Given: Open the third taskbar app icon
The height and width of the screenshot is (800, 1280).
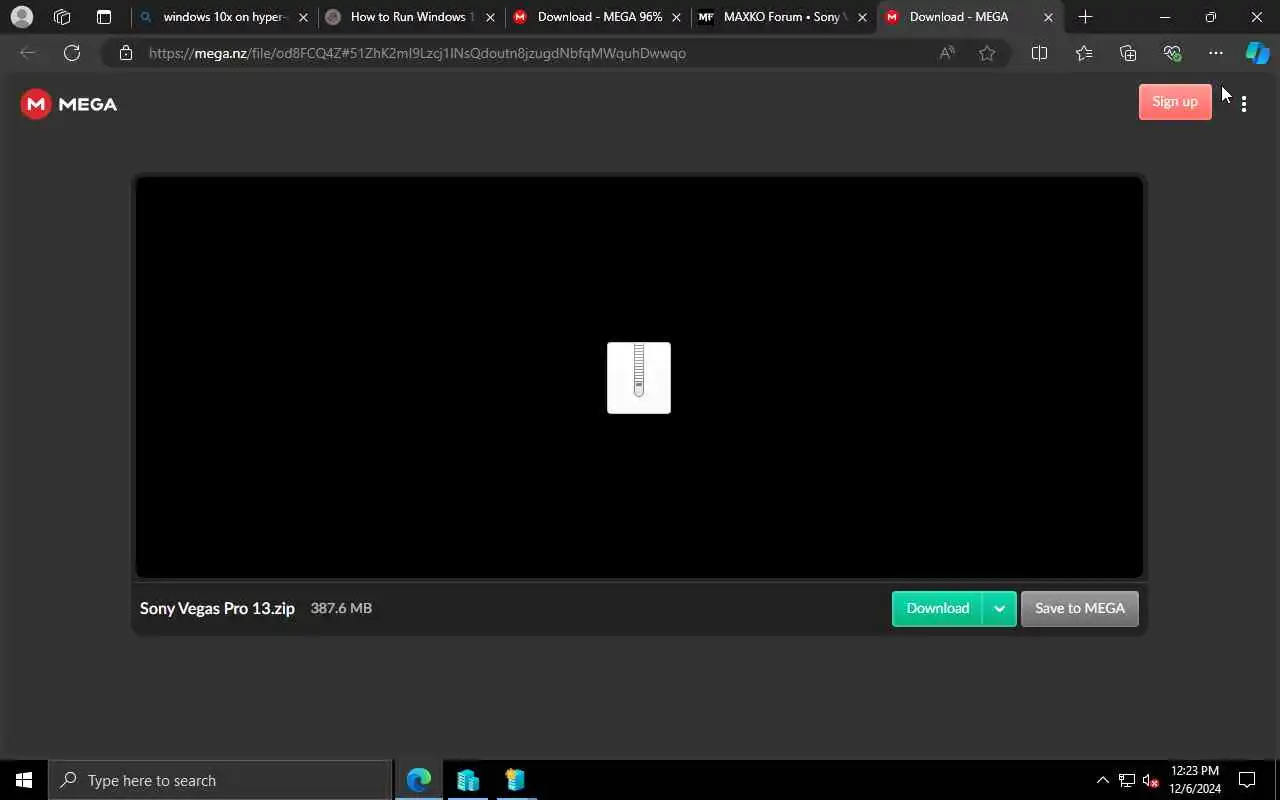Looking at the screenshot, I should (x=515, y=780).
